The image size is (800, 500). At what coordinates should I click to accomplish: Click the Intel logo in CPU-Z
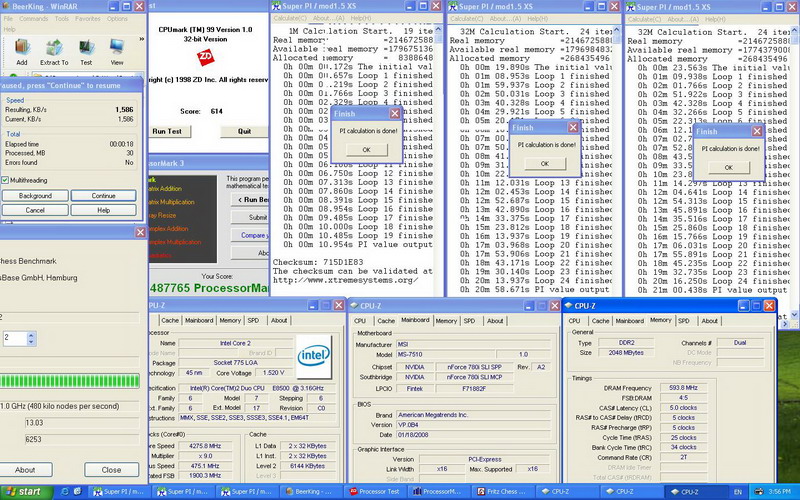[x=314, y=356]
